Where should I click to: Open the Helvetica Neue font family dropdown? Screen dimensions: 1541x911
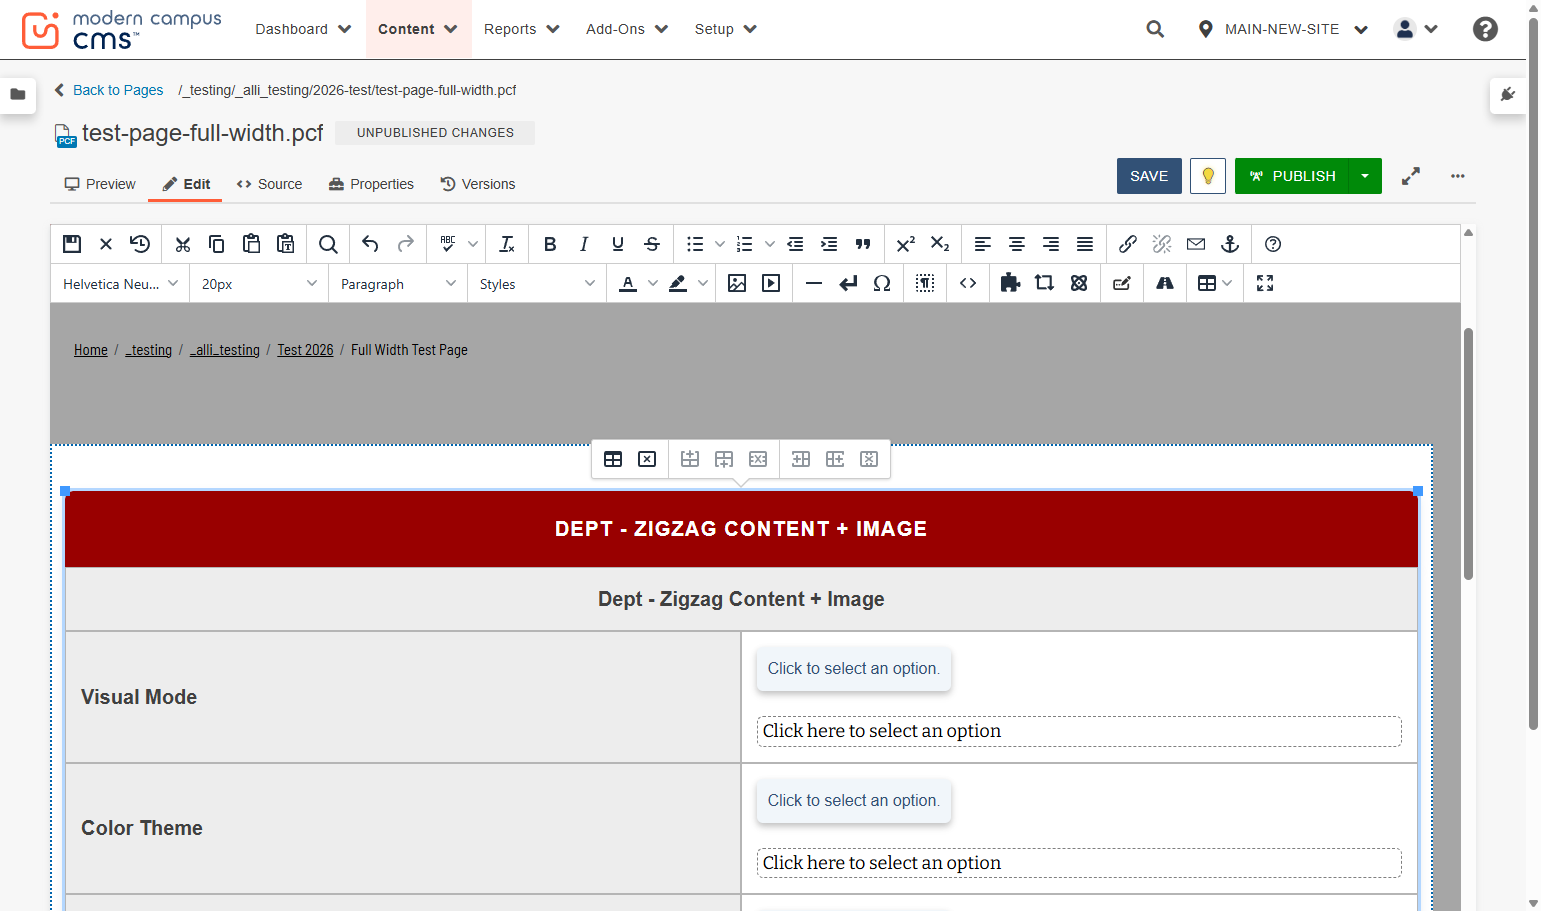pos(120,284)
